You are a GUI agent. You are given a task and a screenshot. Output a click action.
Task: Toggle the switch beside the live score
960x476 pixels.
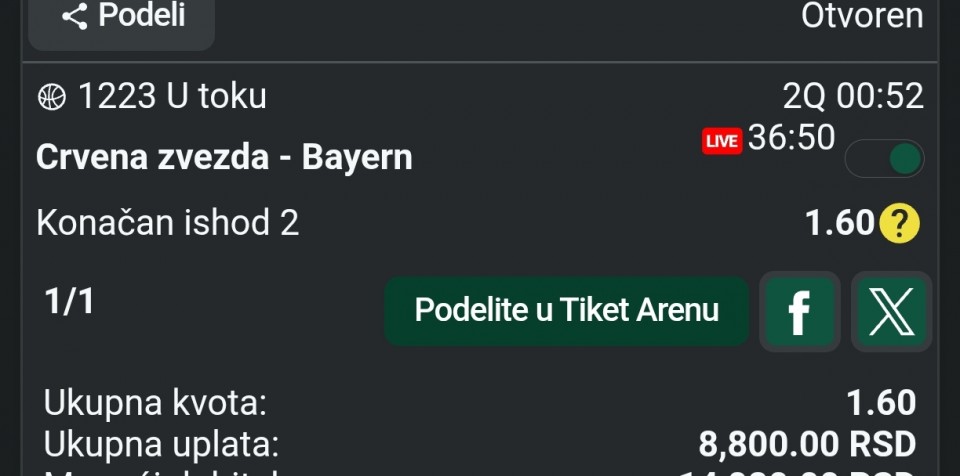coord(885,158)
